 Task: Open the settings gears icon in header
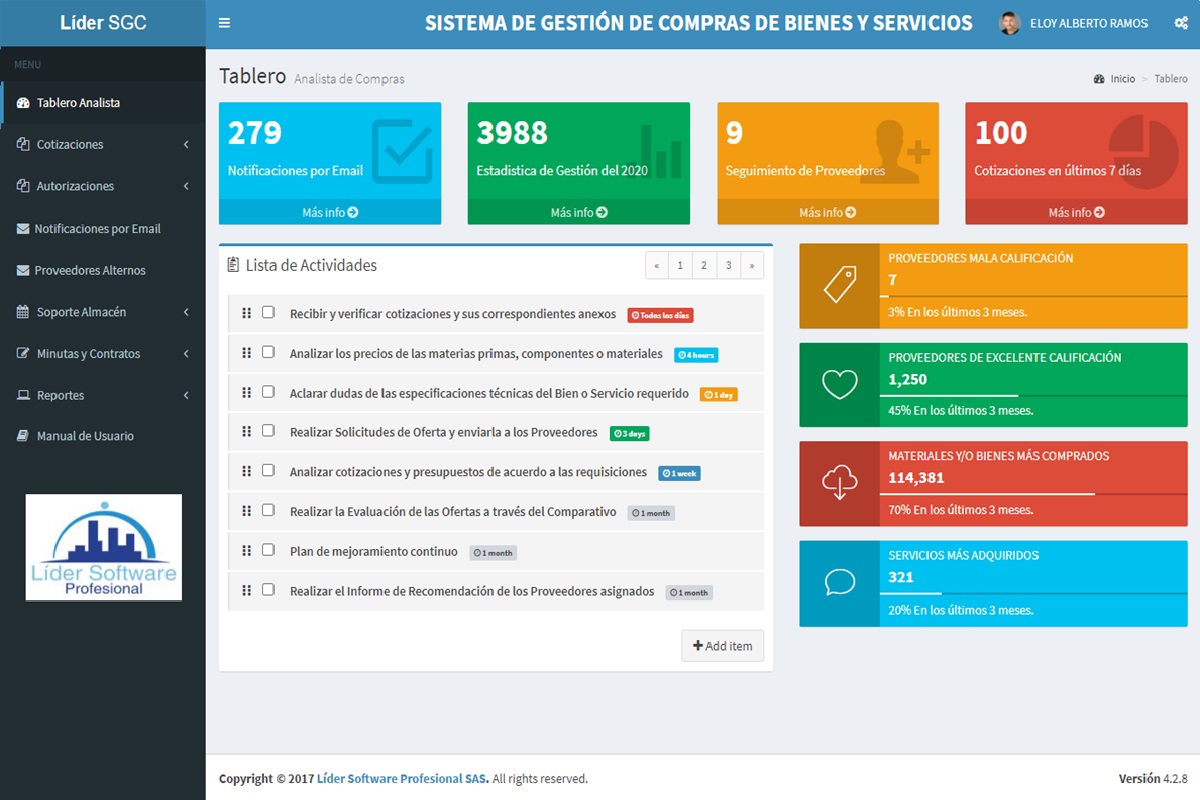[x=1180, y=23]
